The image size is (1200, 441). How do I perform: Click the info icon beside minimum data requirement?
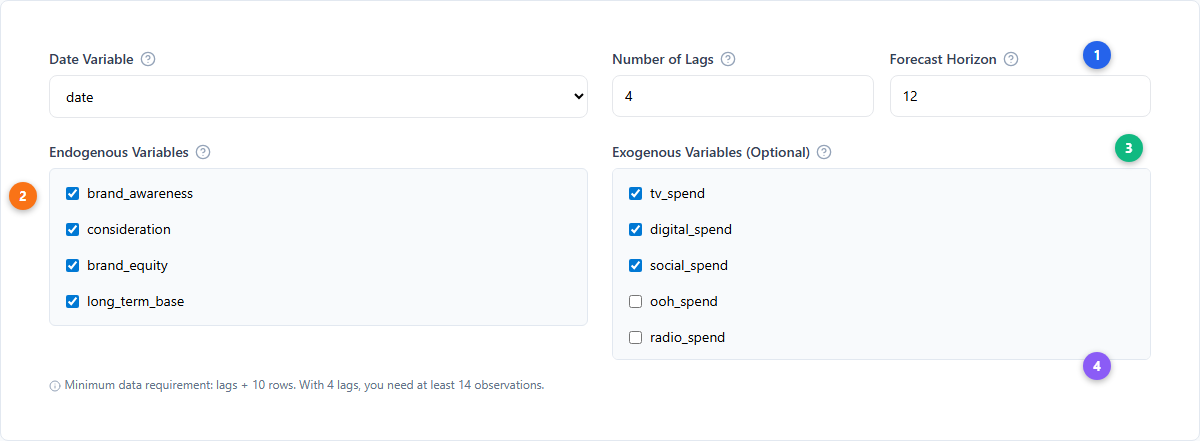pos(55,386)
